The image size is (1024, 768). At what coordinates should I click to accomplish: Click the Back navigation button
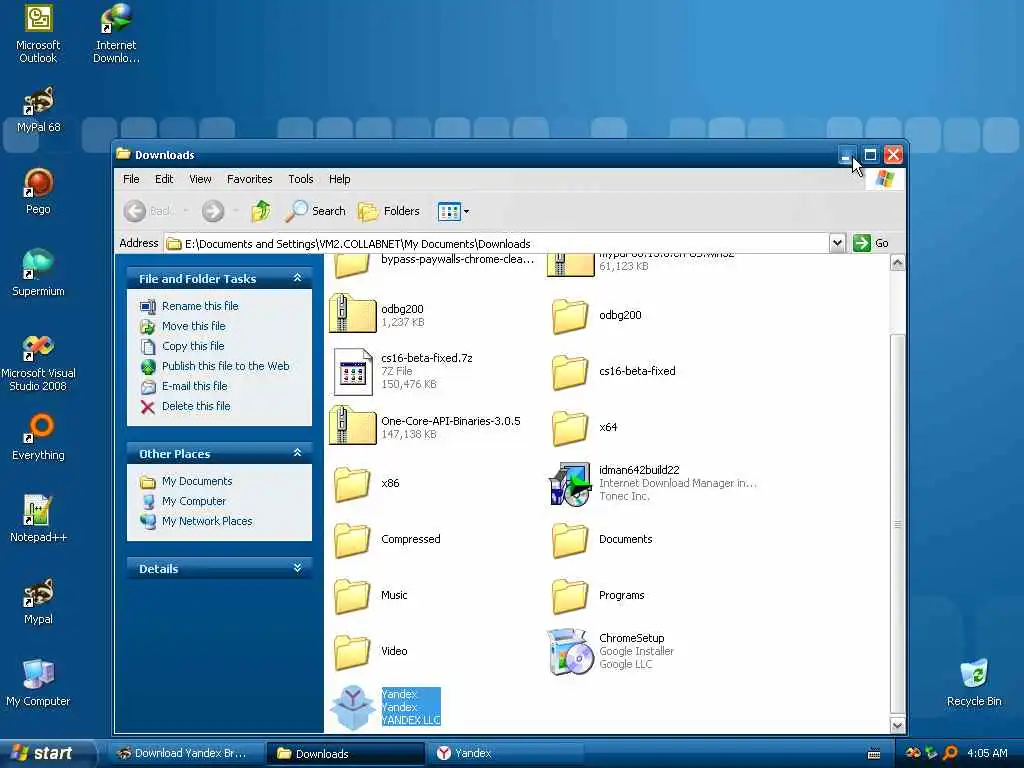(x=148, y=211)
